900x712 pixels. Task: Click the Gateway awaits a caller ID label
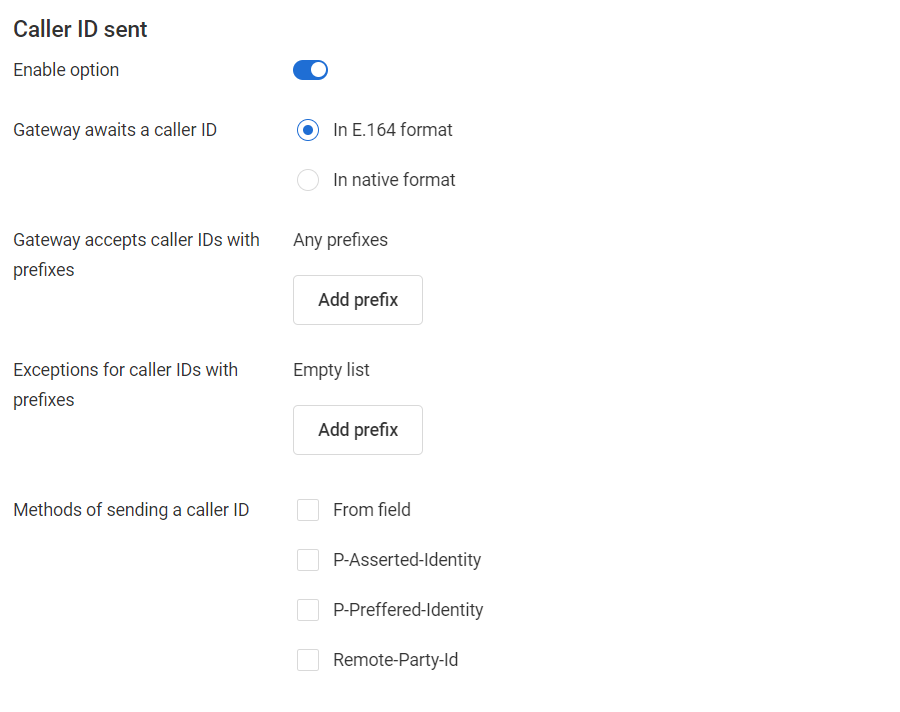[115, 130]
